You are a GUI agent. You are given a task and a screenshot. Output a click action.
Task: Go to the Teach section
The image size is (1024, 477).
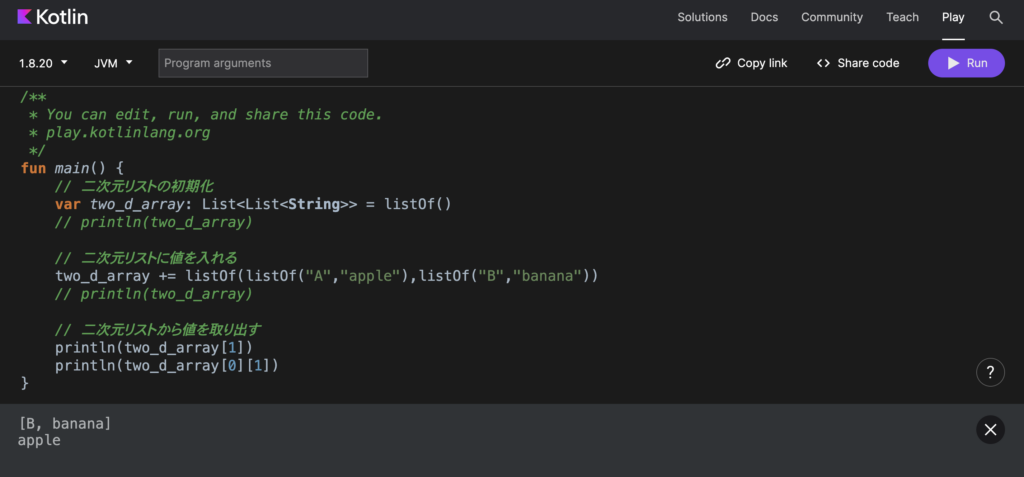[x=903, y=18]
